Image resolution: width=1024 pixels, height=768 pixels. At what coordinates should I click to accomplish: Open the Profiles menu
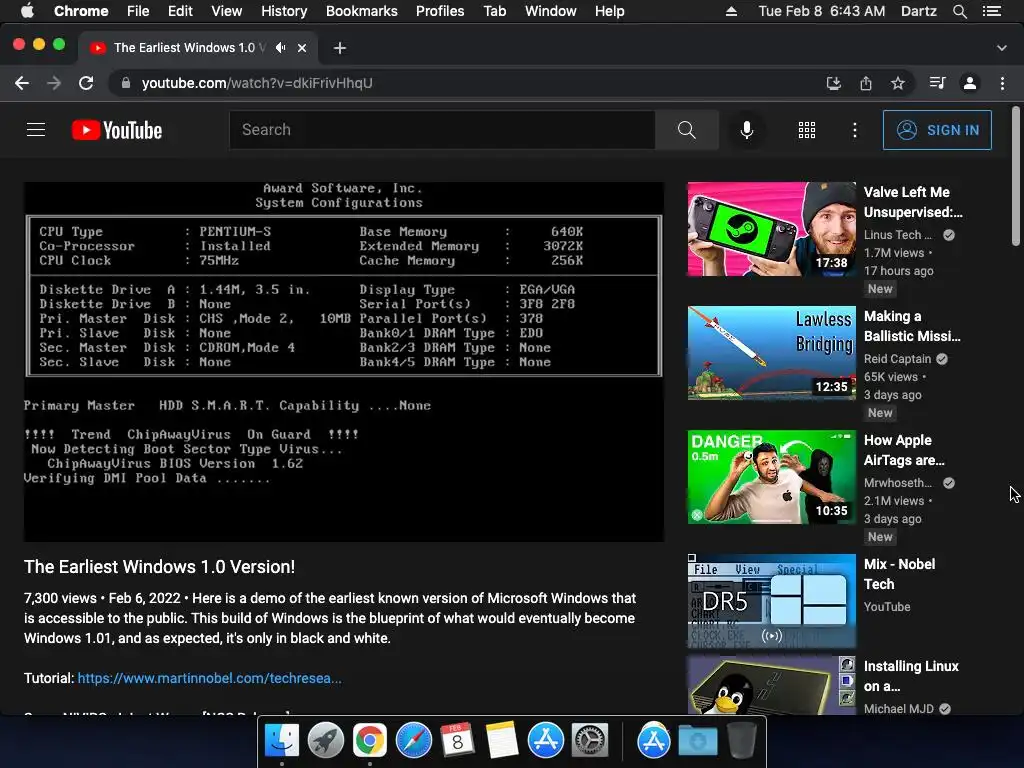pyautogui.click(x=440, y=11)
